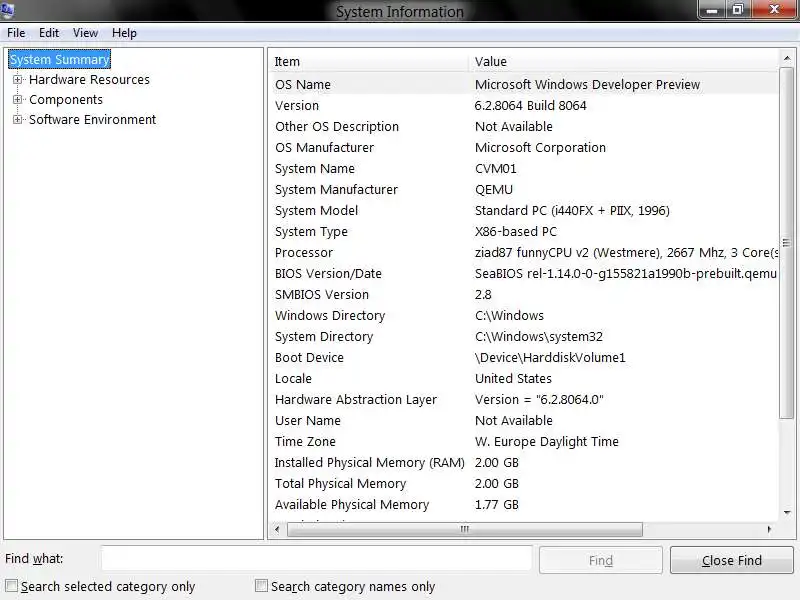800x600 pixels.
Task: Click the vertical scrollbar down arrow
Action: pyautogui.click(x=787, y=513)
